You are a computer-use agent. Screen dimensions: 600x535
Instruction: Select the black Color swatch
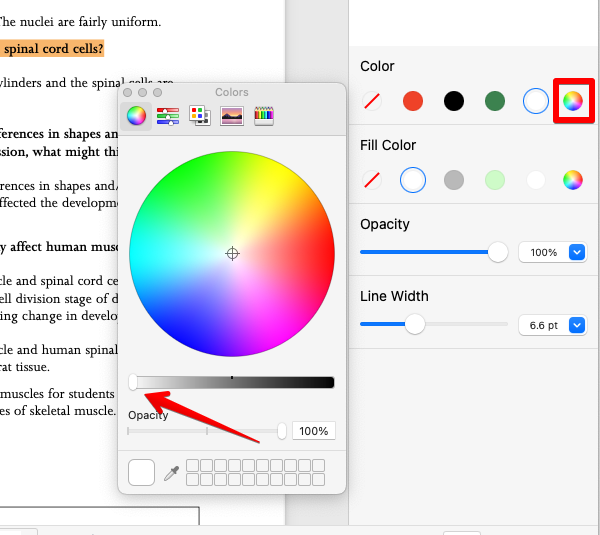454,101
